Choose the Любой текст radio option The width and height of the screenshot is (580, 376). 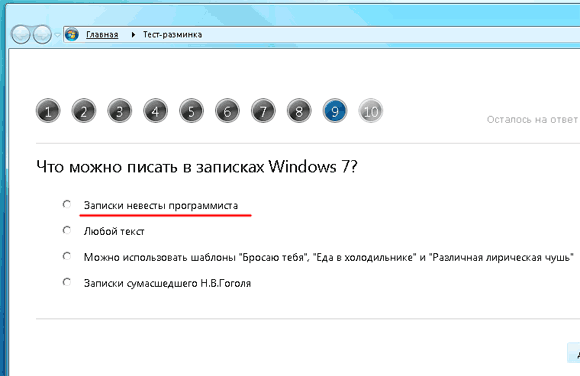tap(67, 230)
